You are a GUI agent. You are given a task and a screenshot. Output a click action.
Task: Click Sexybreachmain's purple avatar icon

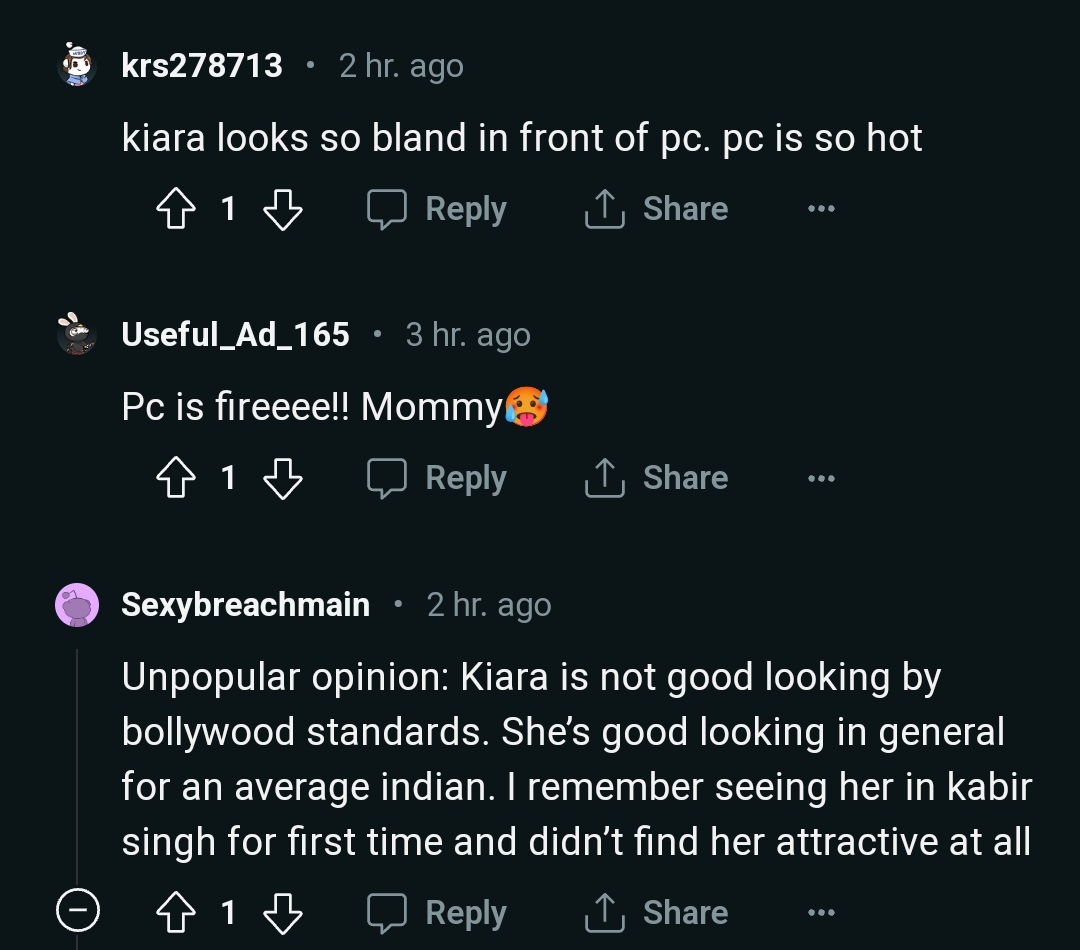pos(77,605)
